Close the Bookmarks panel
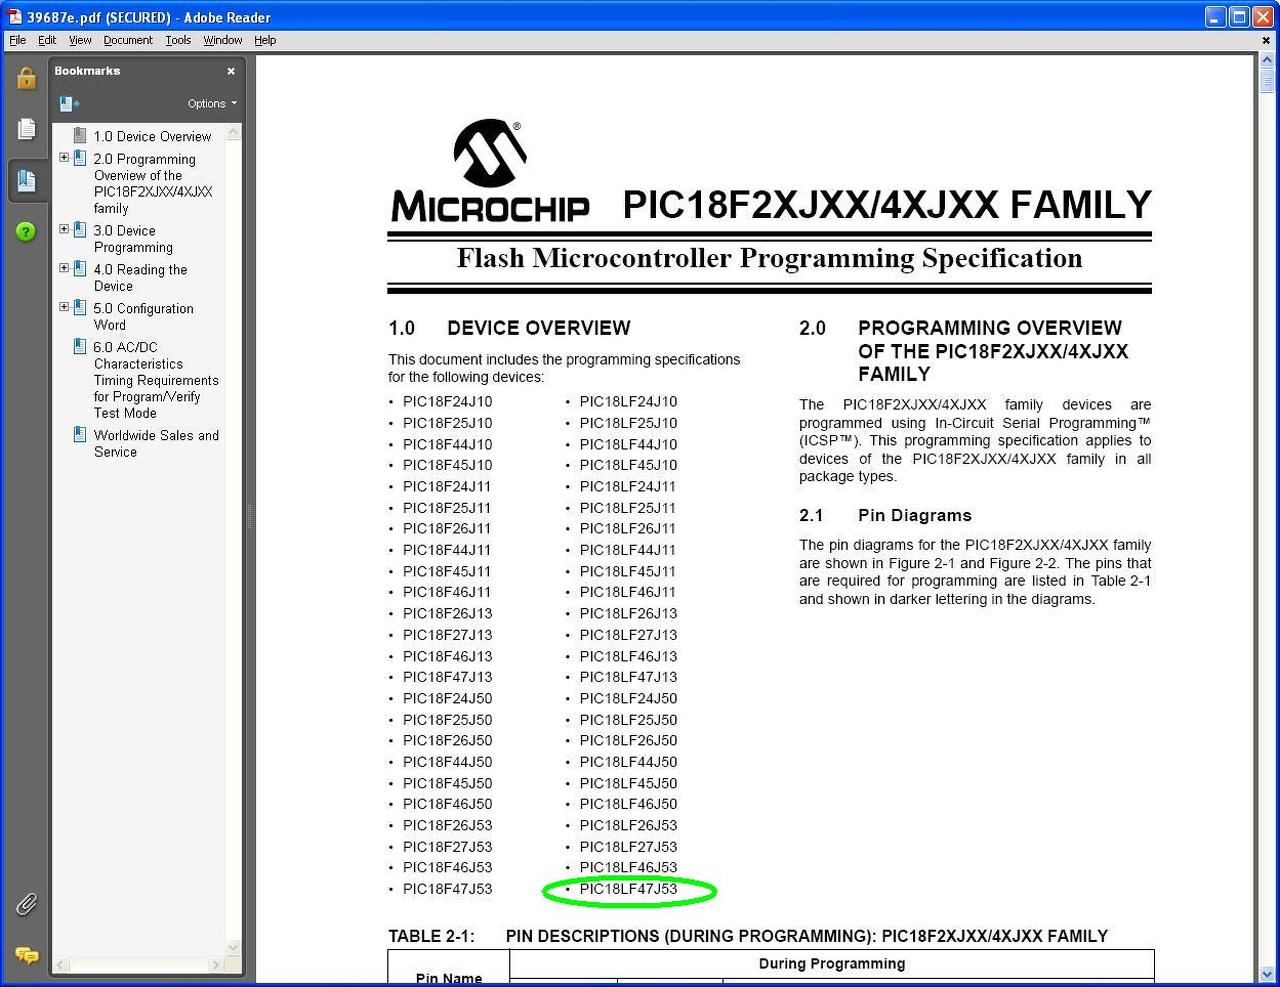This screenshot has height=987, width=1280. 231,71
